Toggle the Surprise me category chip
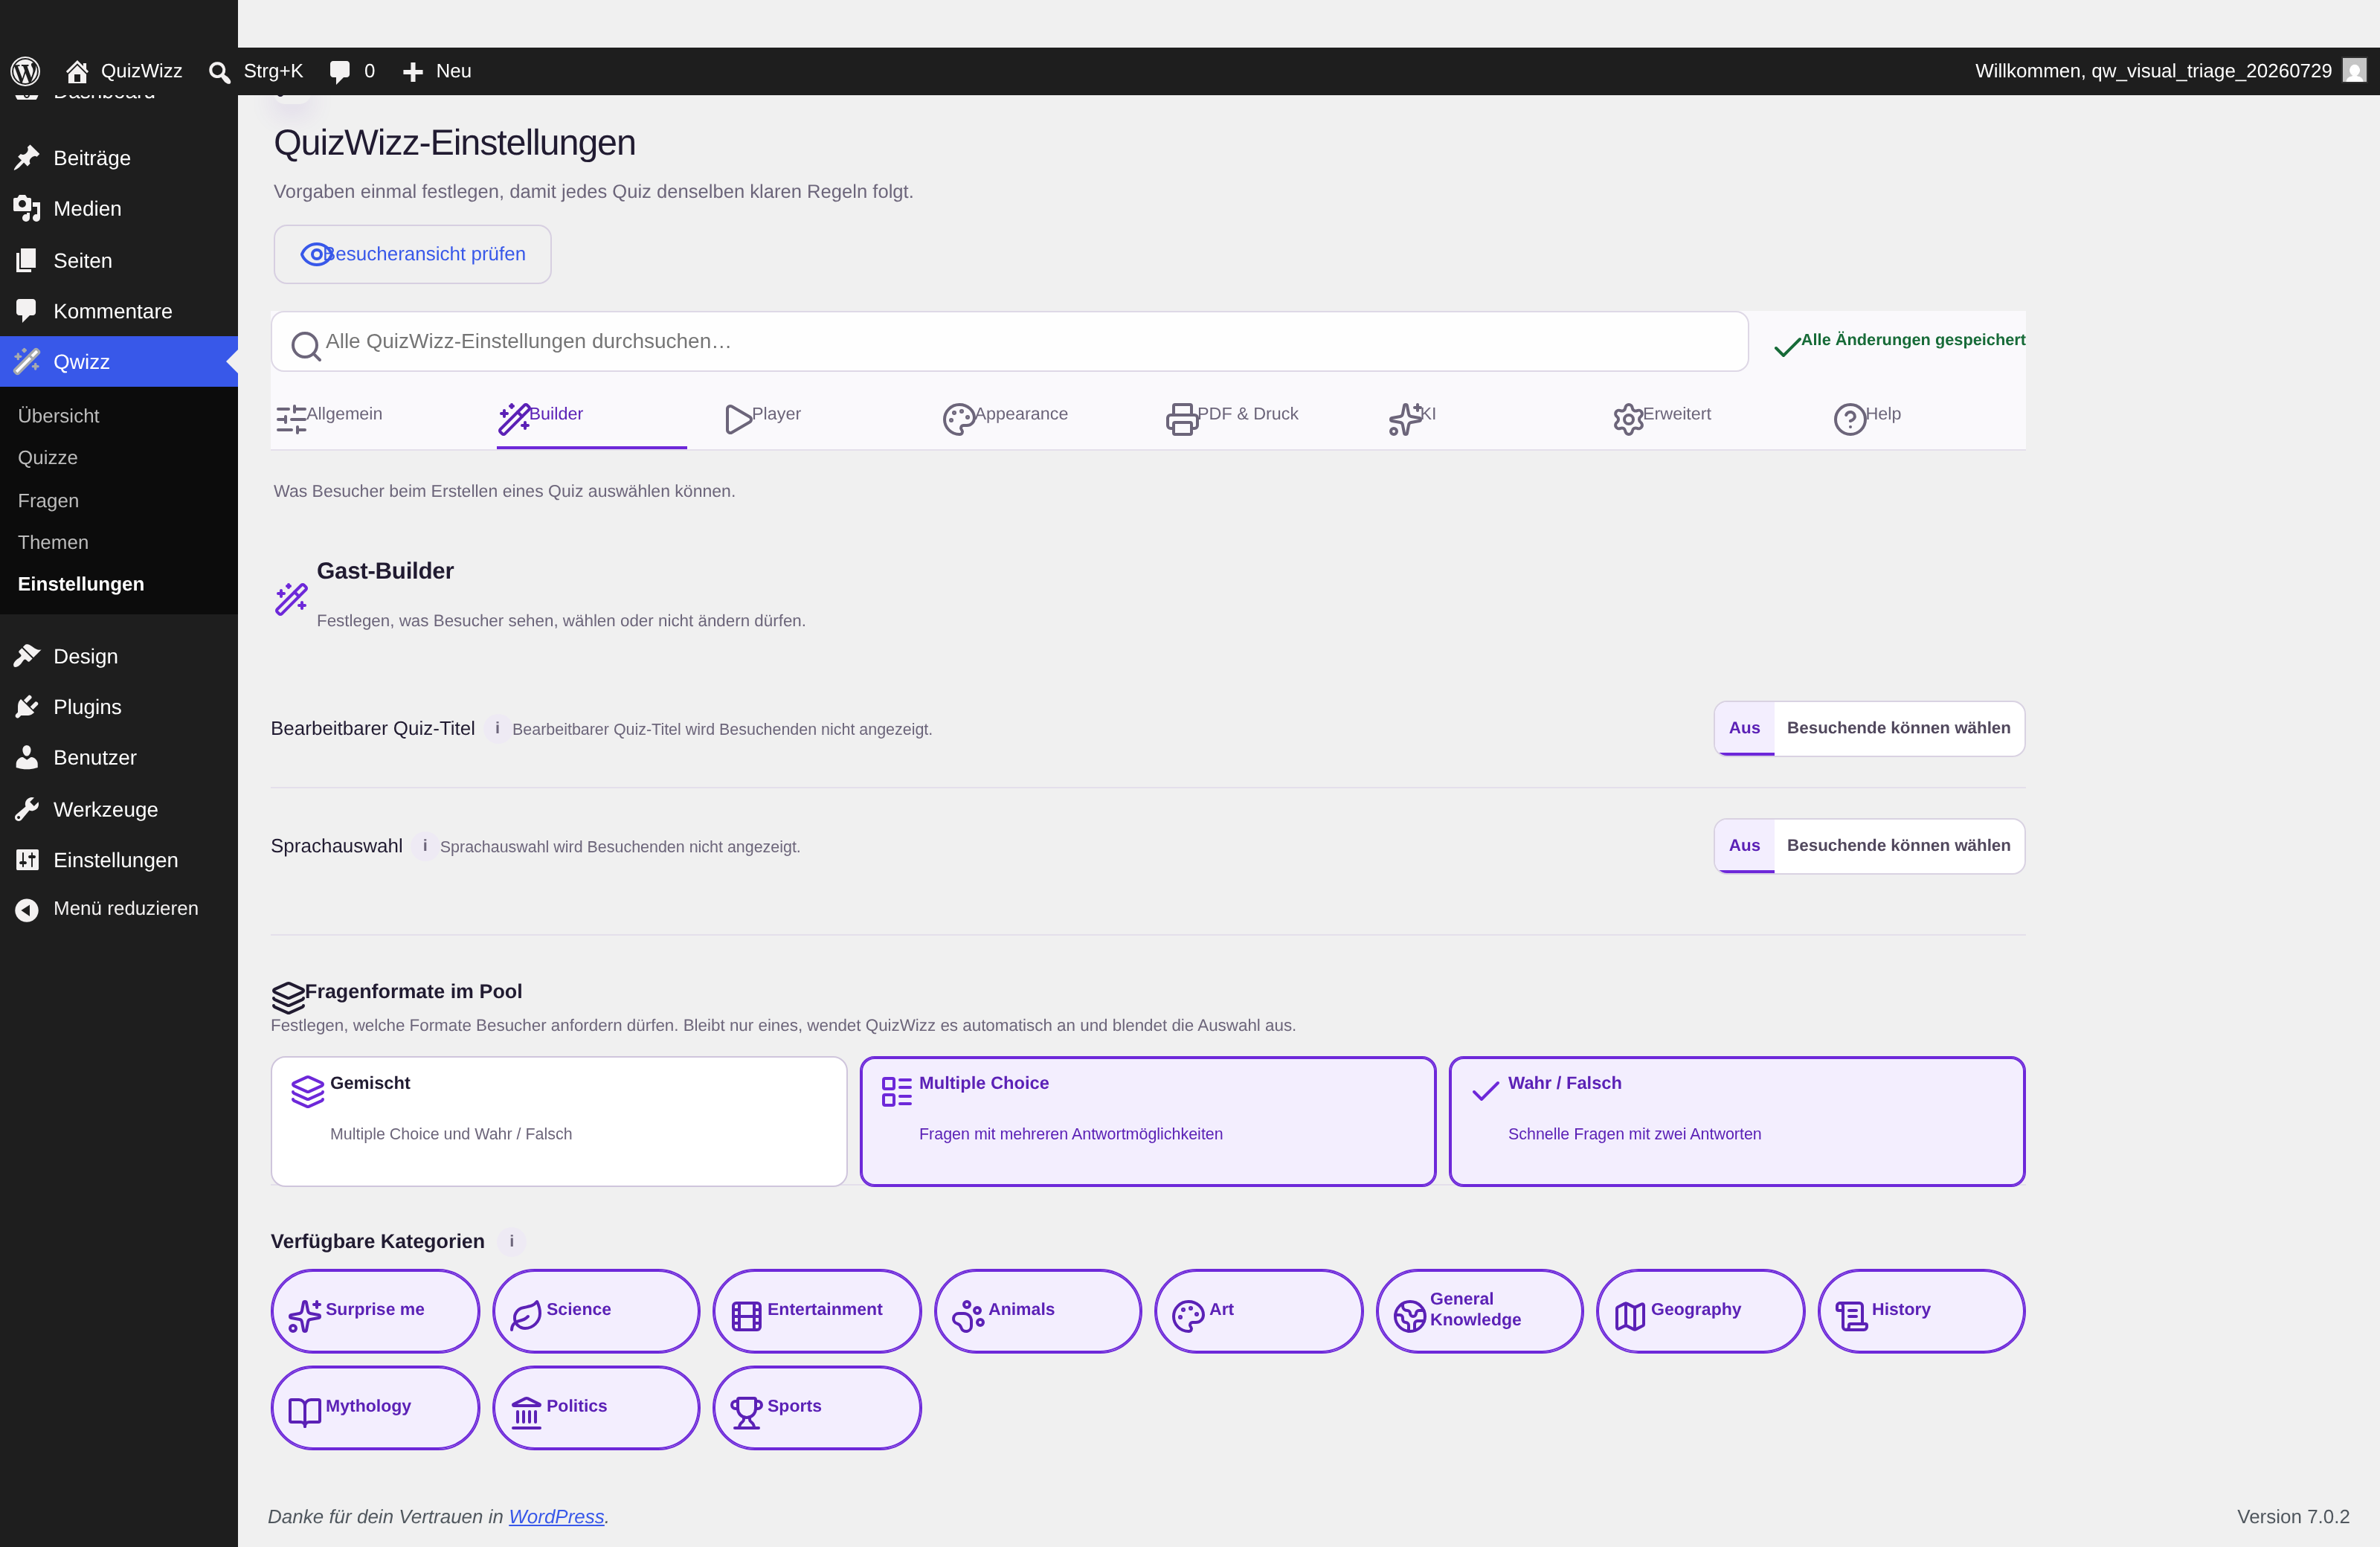 pyautogui.click(x=375, y=1311)
